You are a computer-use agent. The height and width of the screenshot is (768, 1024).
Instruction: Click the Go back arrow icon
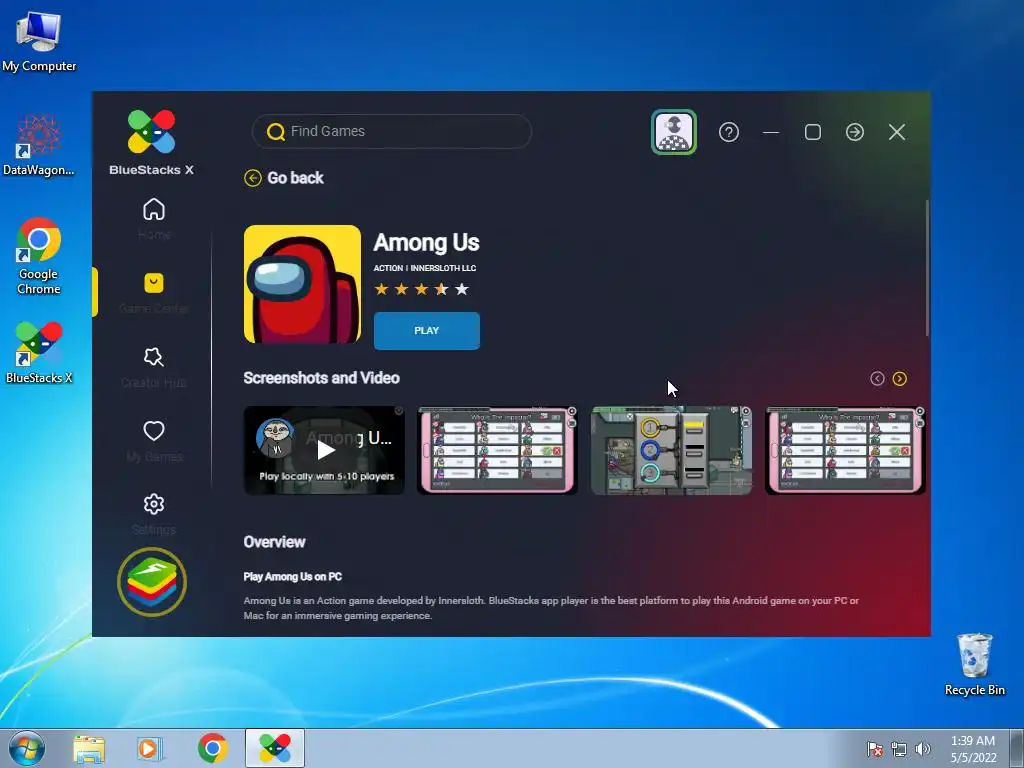tap(253, 178)
